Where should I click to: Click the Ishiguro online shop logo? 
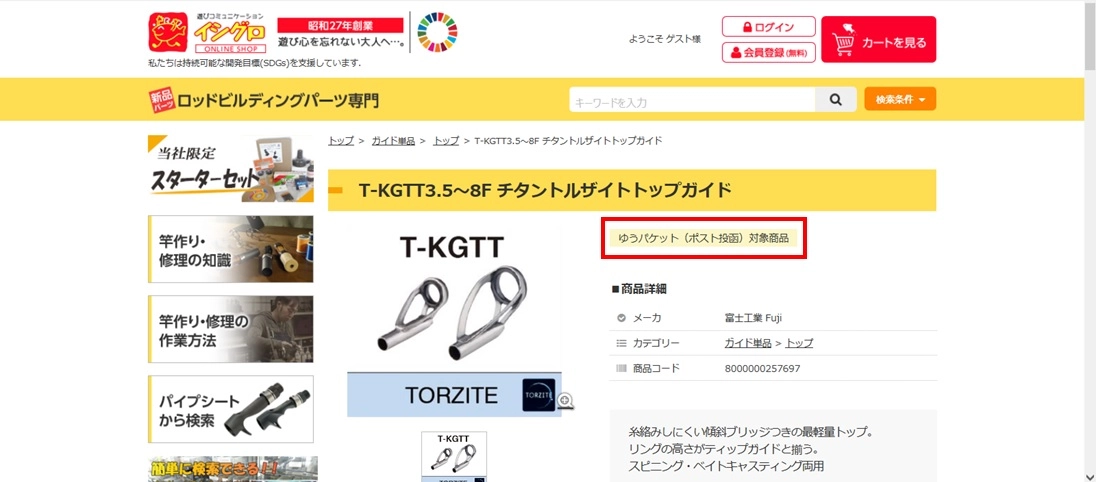pyautogui.click(x=208, y=32)
